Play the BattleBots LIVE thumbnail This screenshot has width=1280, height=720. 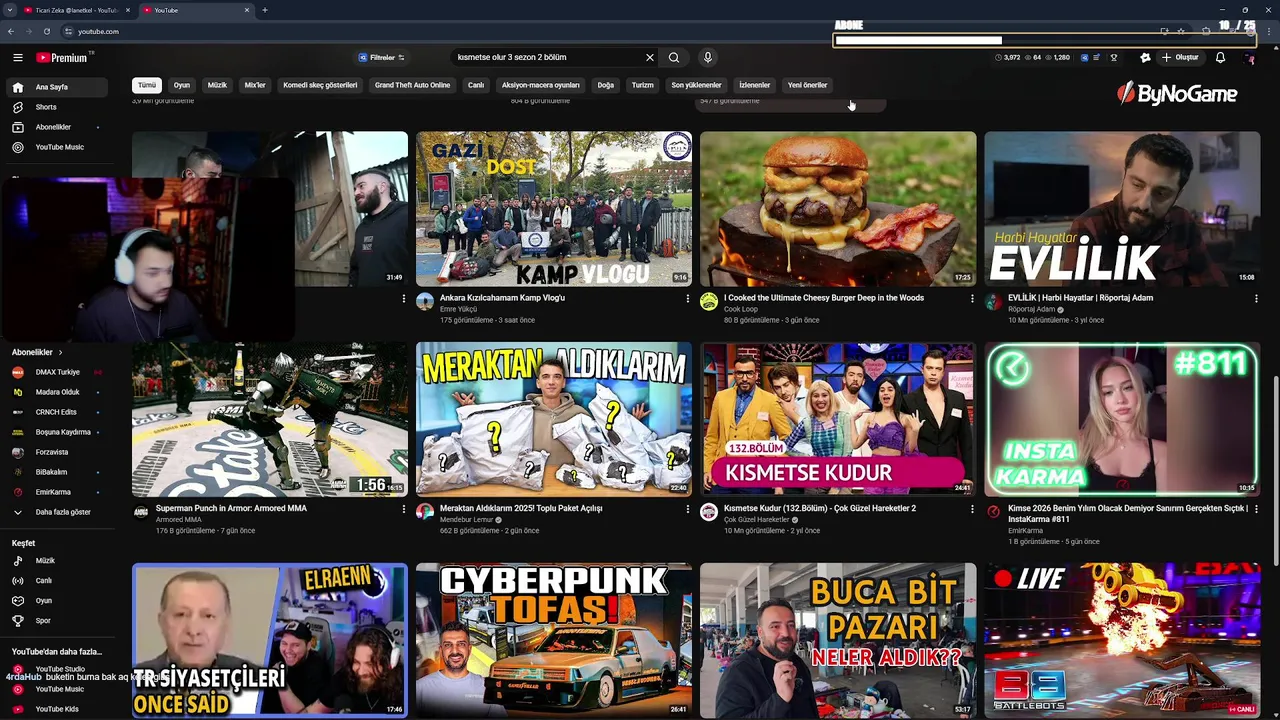pos(1122,641)
